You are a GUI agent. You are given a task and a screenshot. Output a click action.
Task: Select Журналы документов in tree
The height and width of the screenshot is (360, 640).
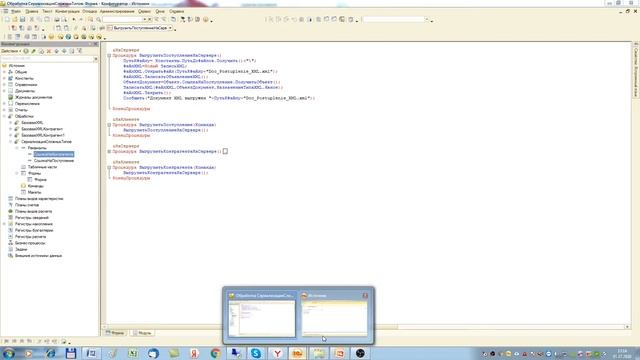point(33,97)
